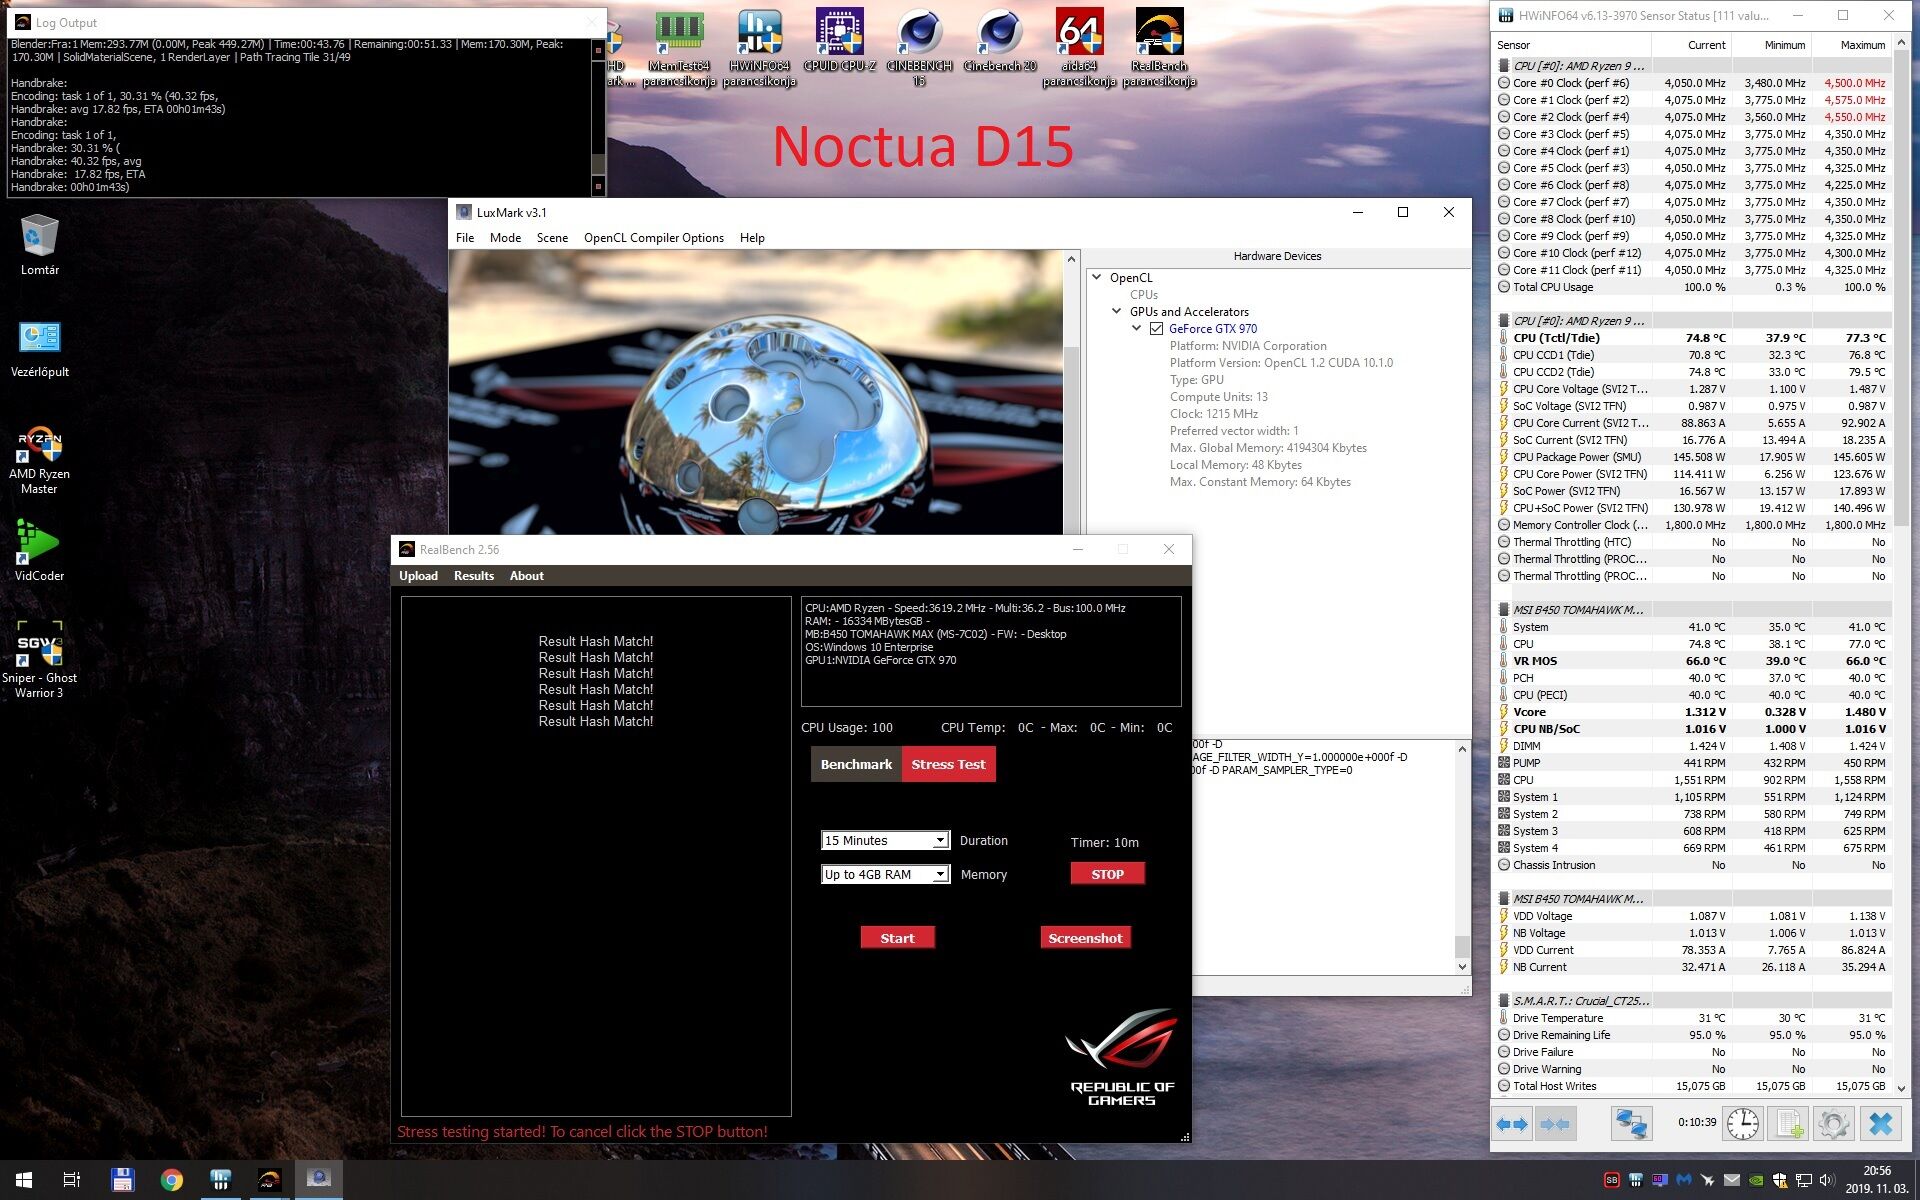Open the LuxMark Scene menu

click(x=552, y=238)
